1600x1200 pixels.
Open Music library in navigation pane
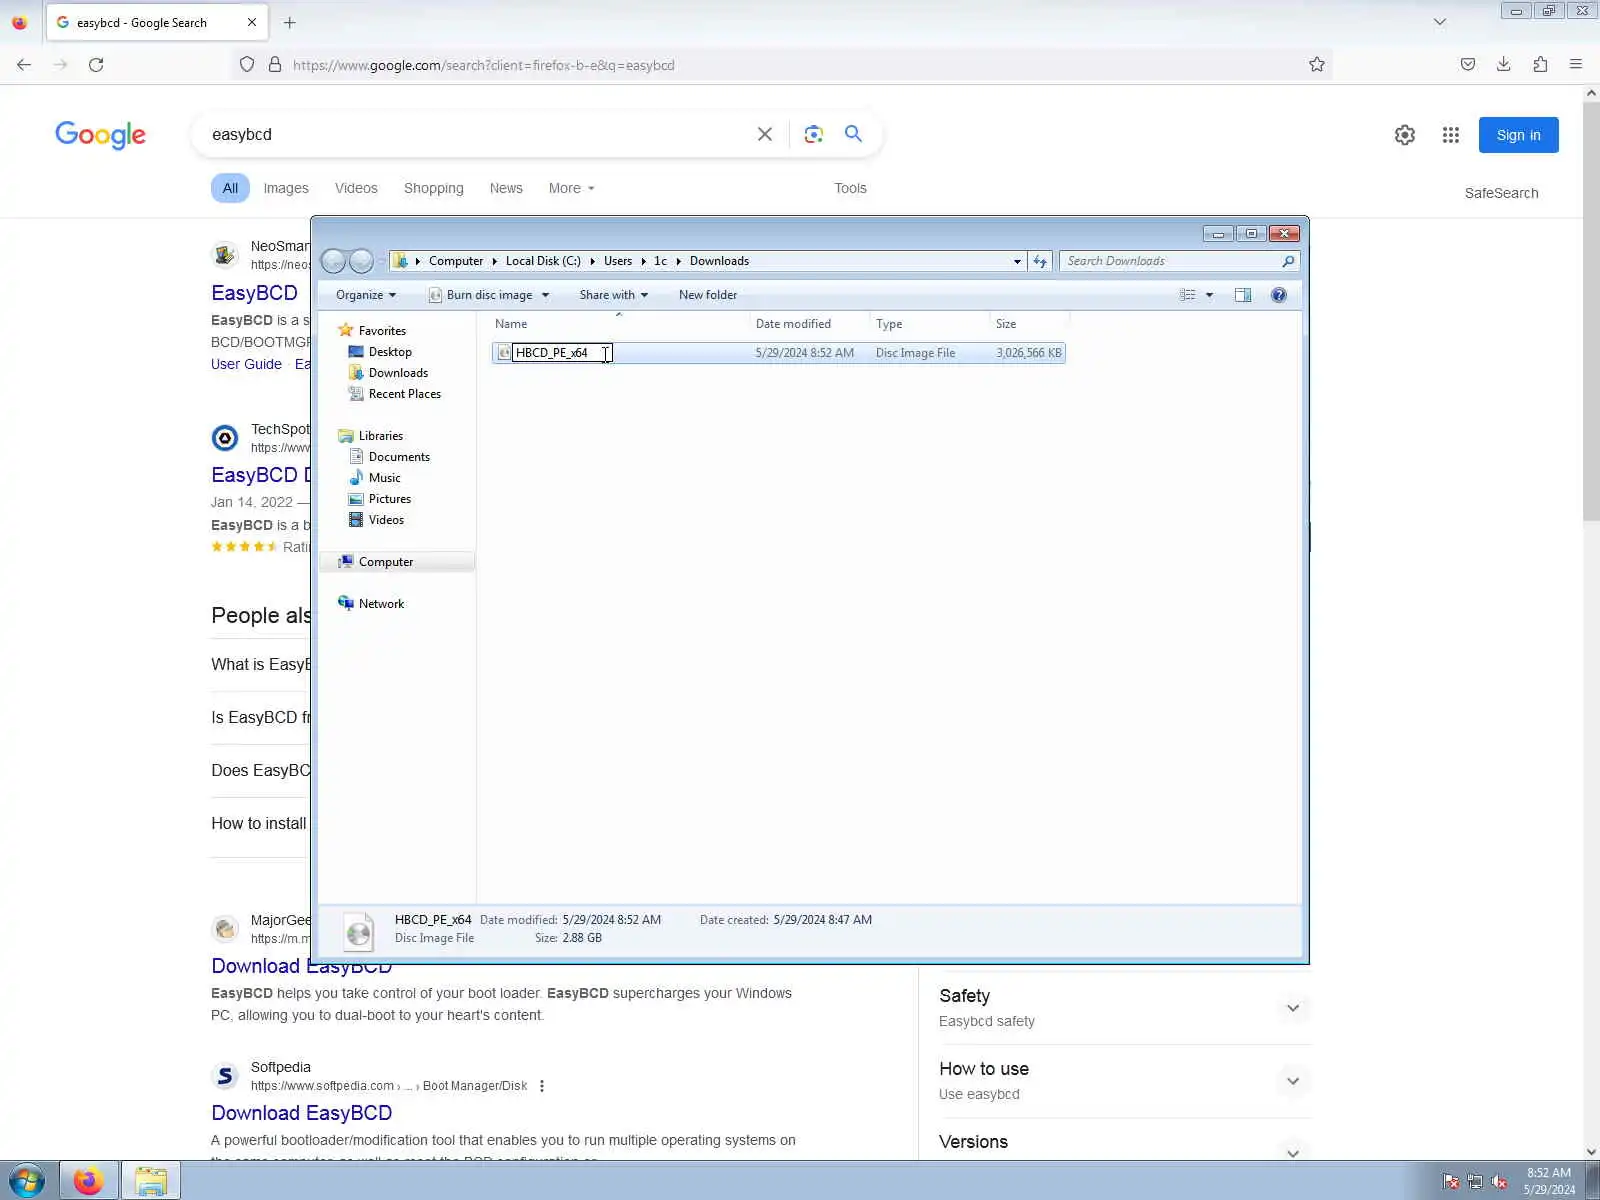pyautogui.click(x=384, y=478)
